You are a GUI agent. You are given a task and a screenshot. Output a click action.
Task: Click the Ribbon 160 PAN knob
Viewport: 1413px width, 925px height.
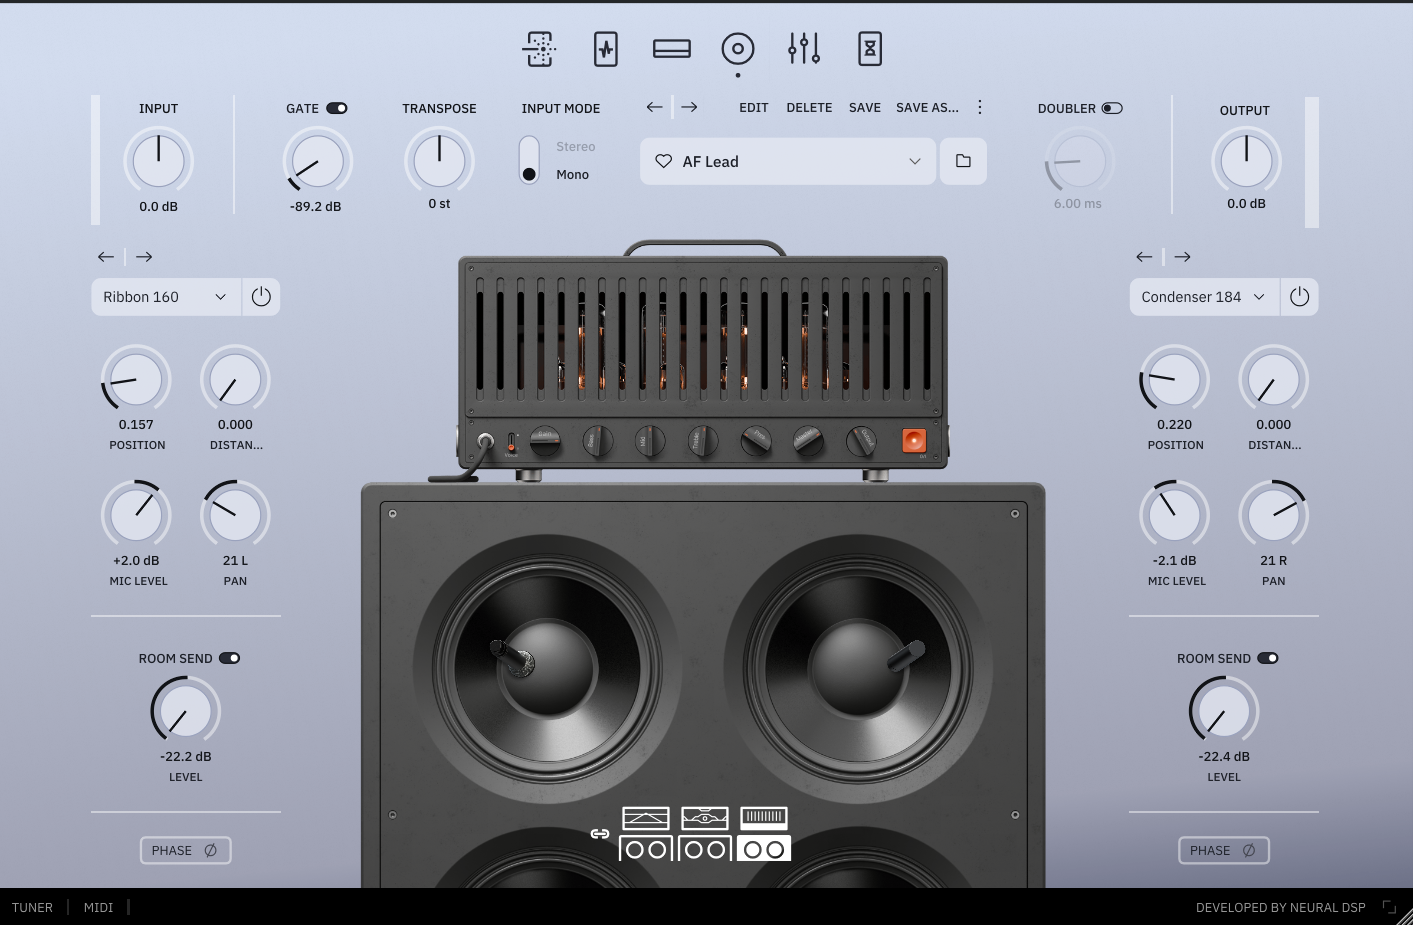(235, 516)
